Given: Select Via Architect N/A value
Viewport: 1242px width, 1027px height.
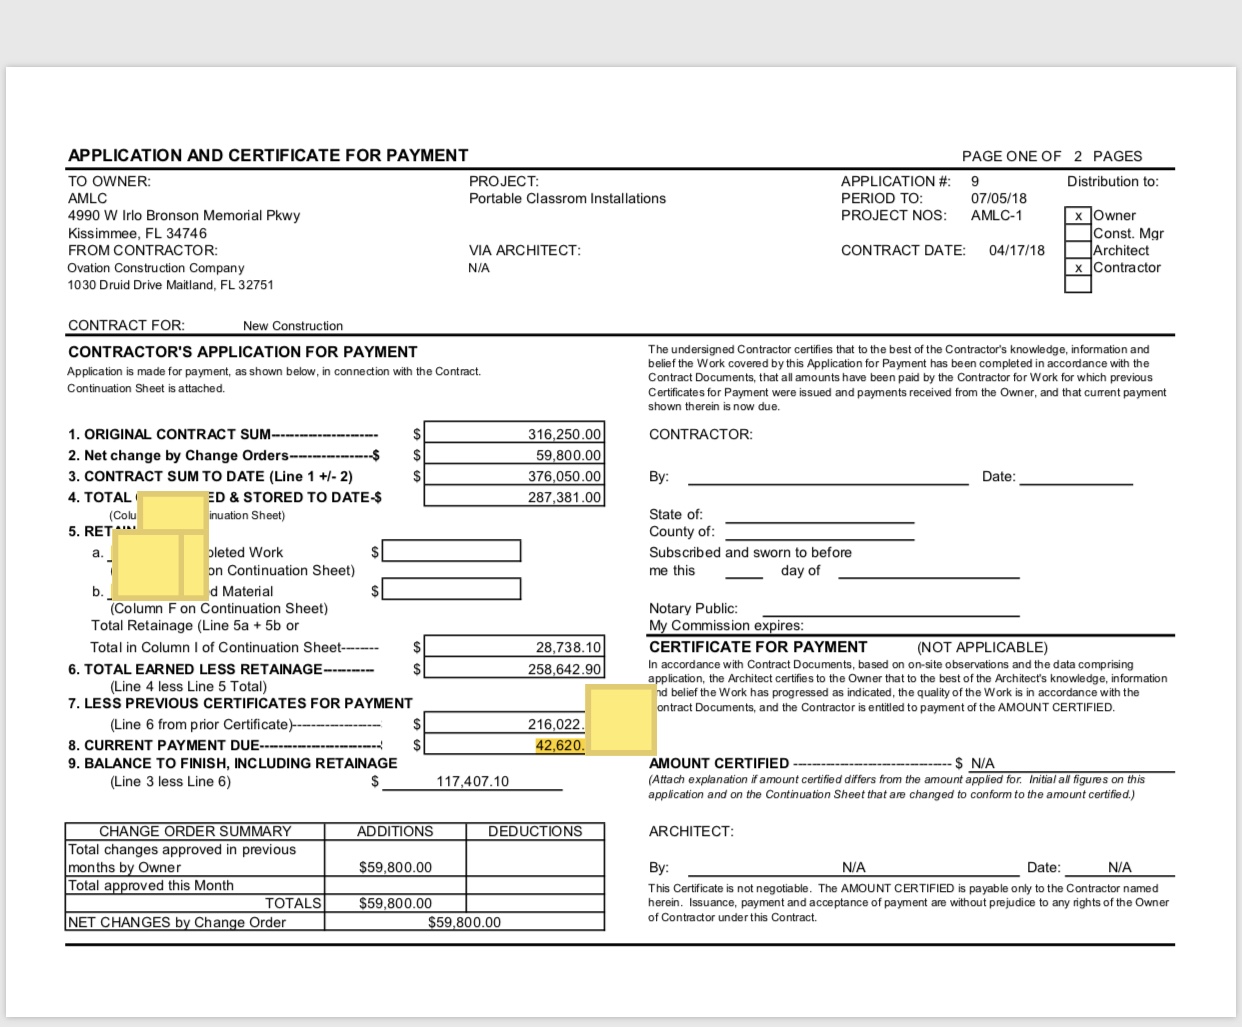Looking at the screenshot, I should 479,268.
